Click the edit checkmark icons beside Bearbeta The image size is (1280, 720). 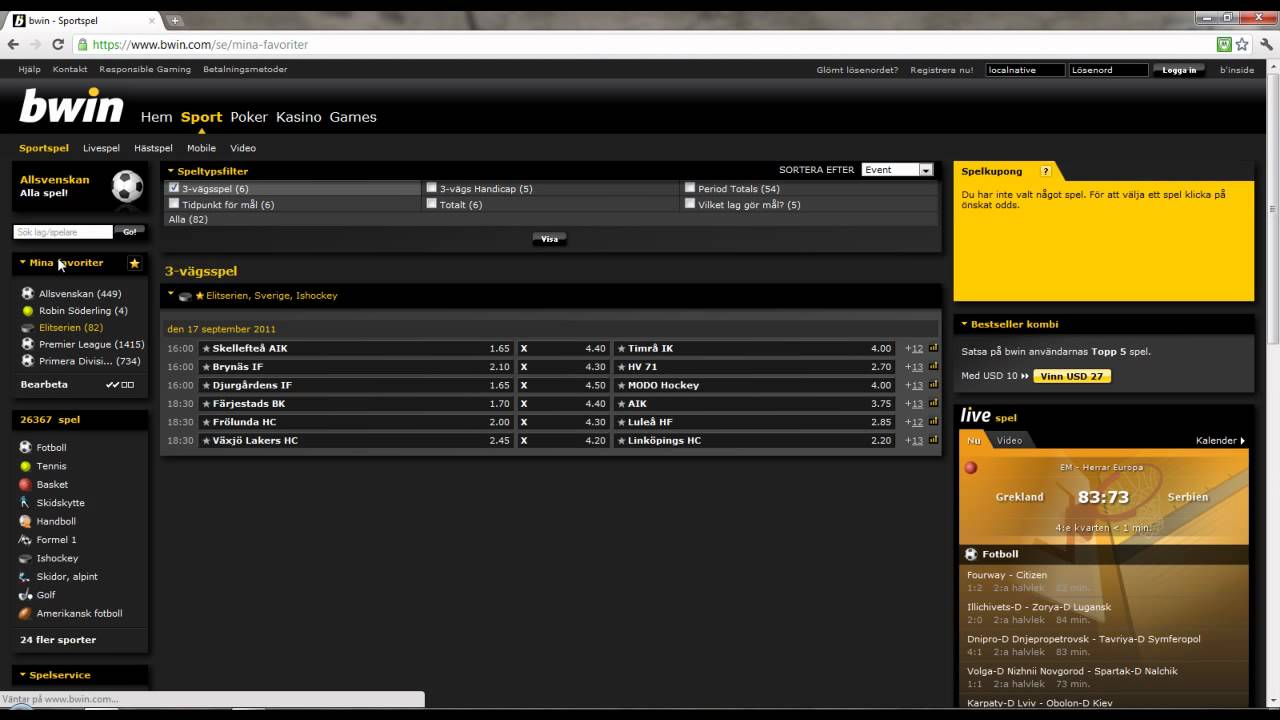[x=120, y=385]
